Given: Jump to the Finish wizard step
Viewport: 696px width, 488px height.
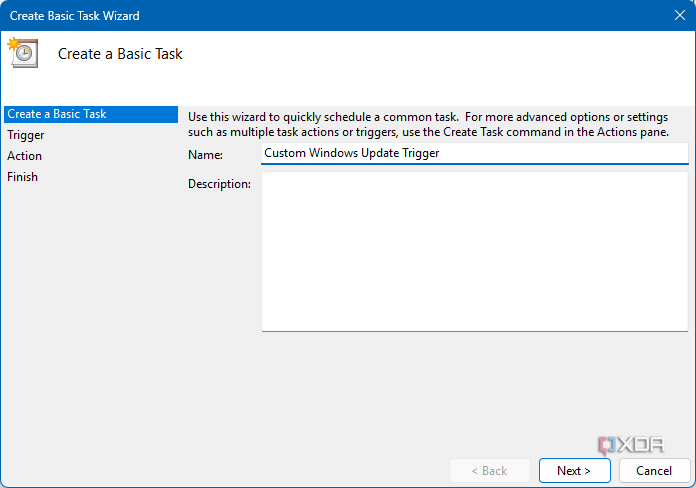Looking at the screenshot, I should pos(22,177).
